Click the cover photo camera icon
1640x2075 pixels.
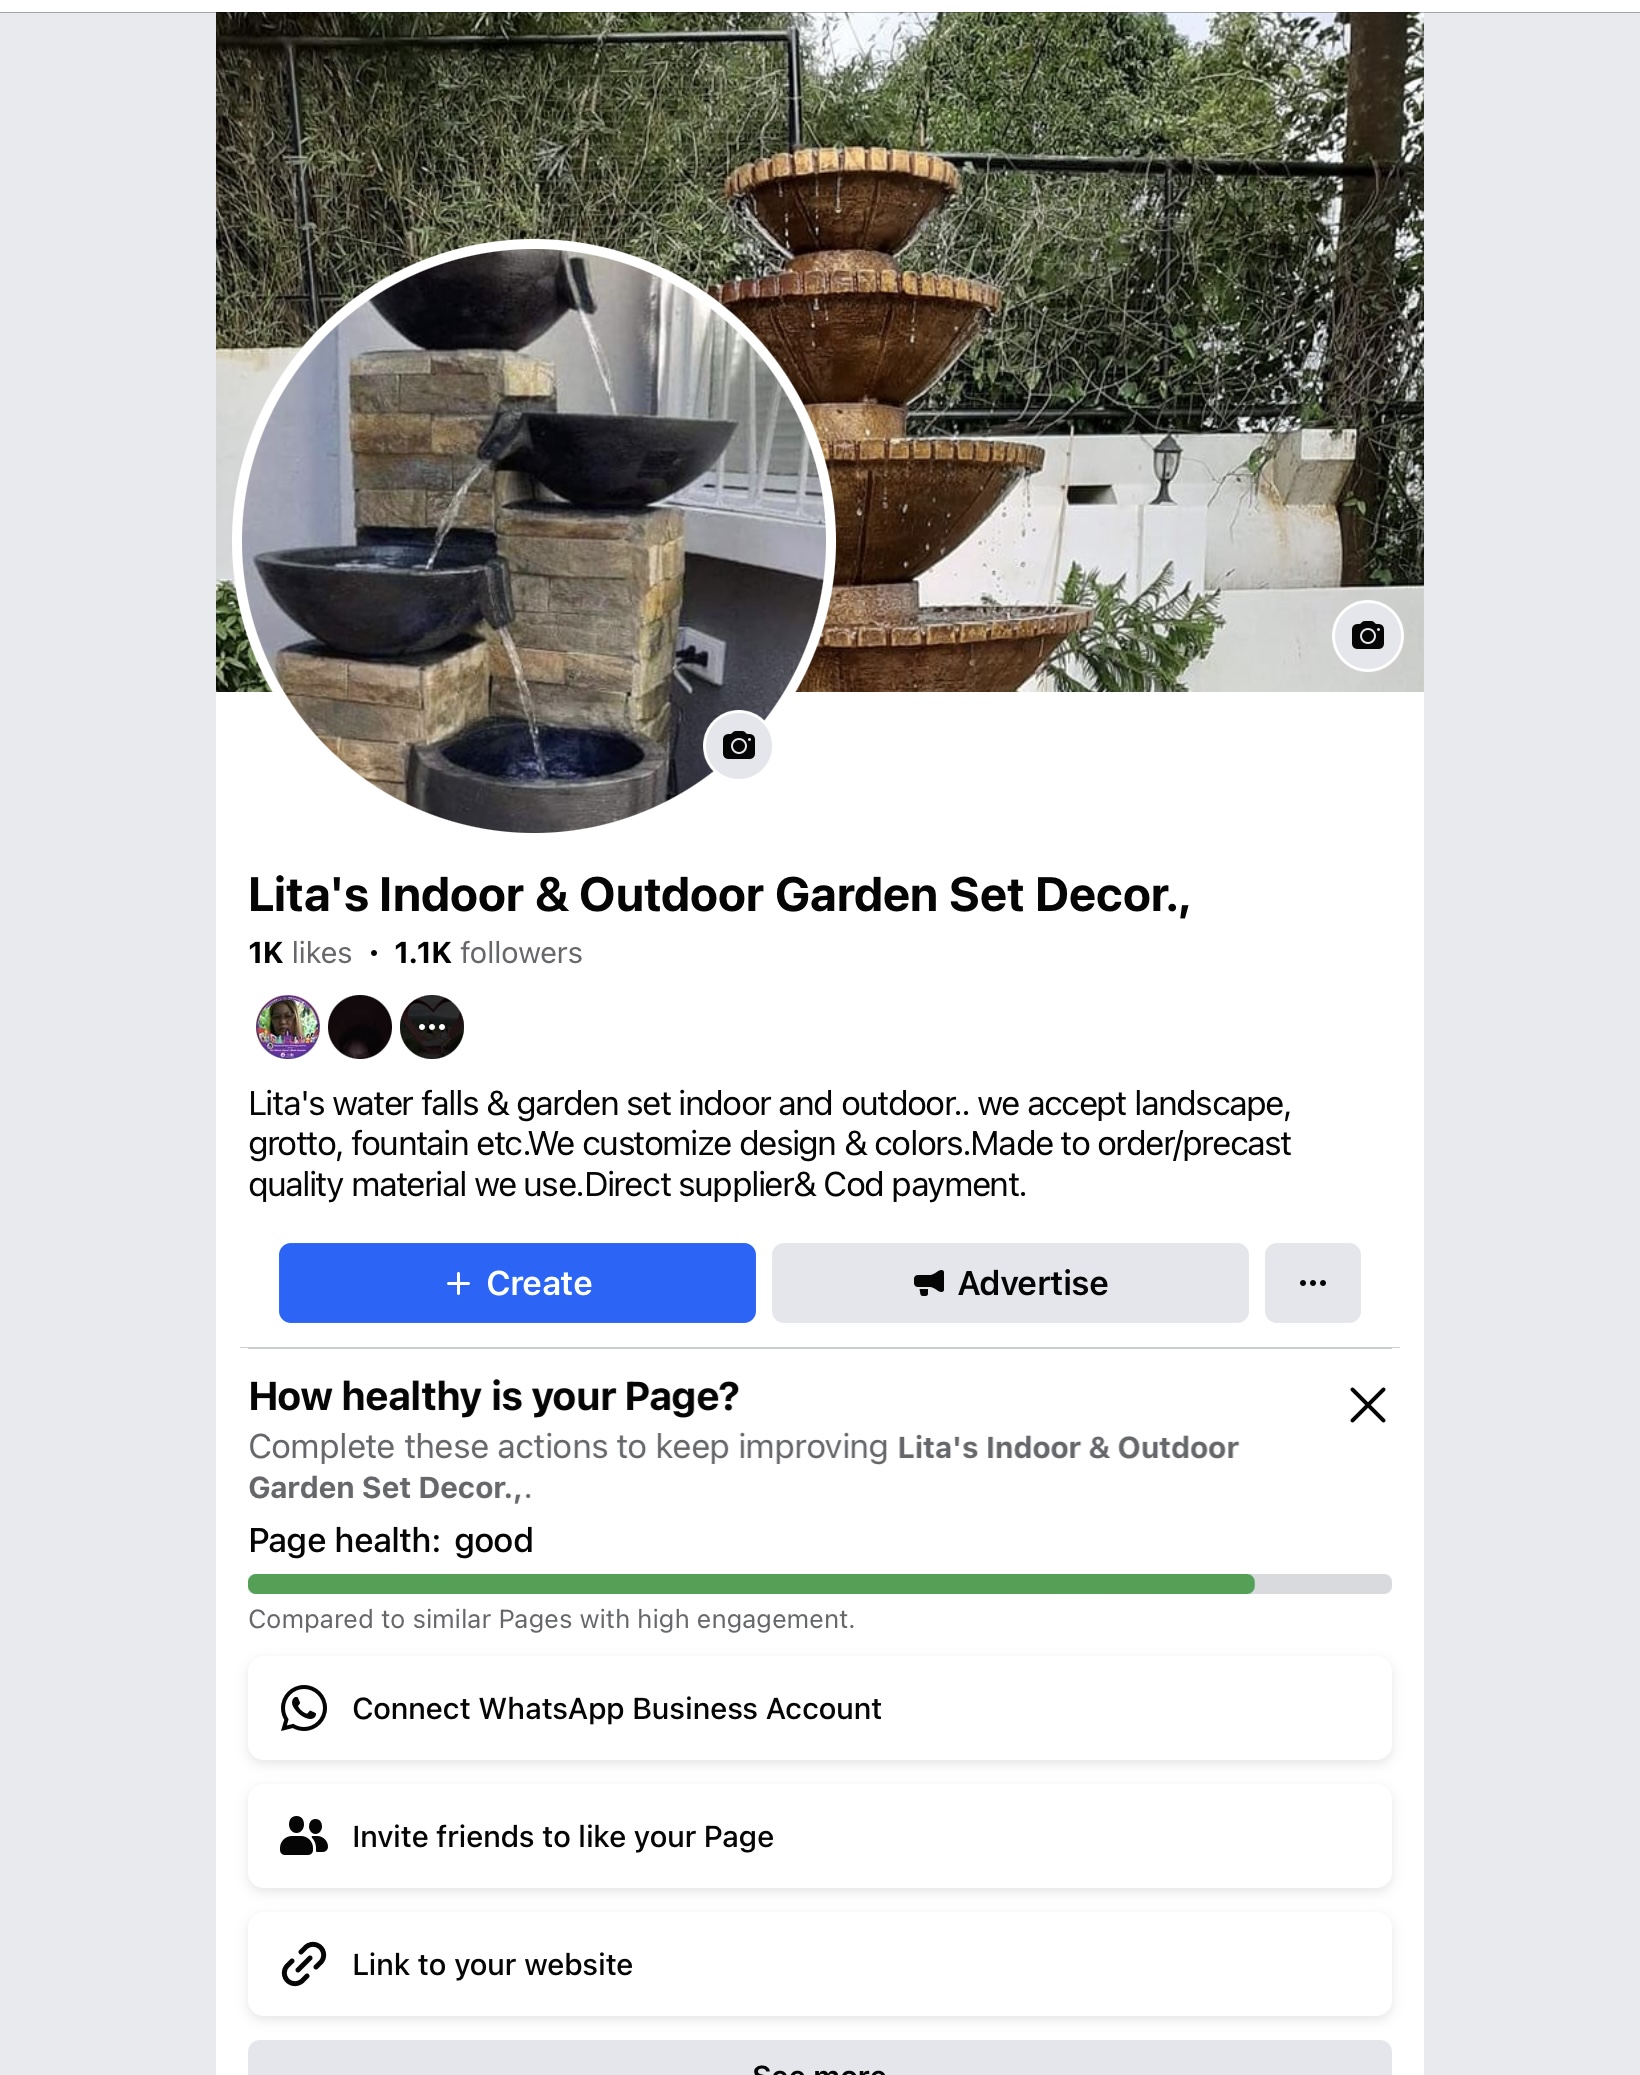pyautogui.click(x=1367, y=636)
